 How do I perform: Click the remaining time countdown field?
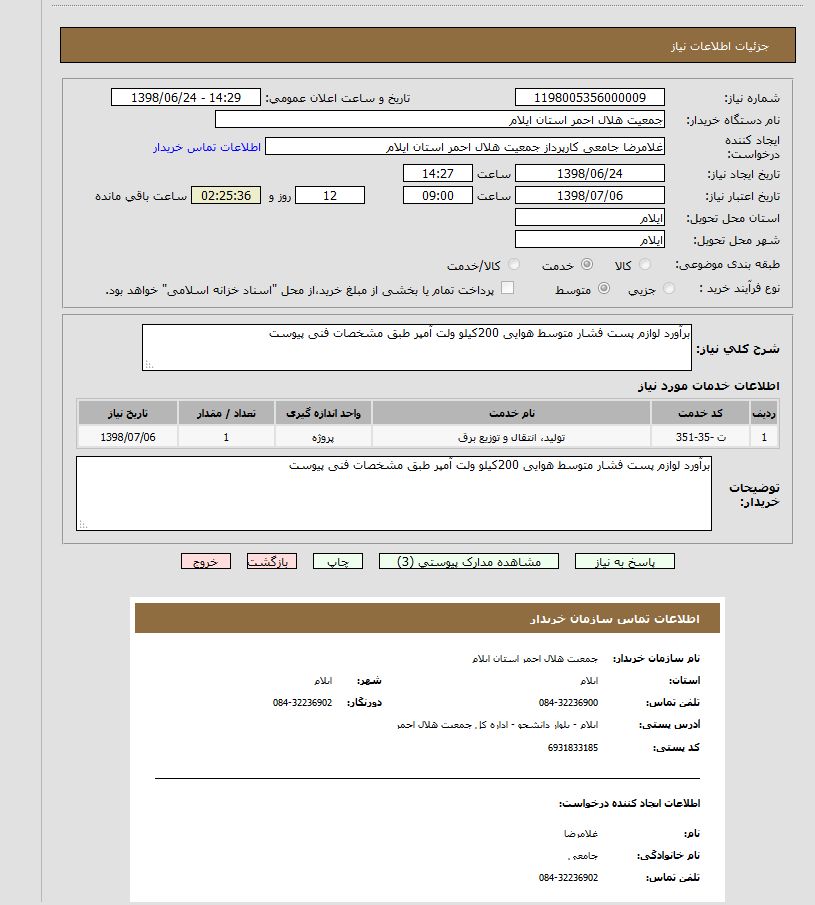coord(226,195)
